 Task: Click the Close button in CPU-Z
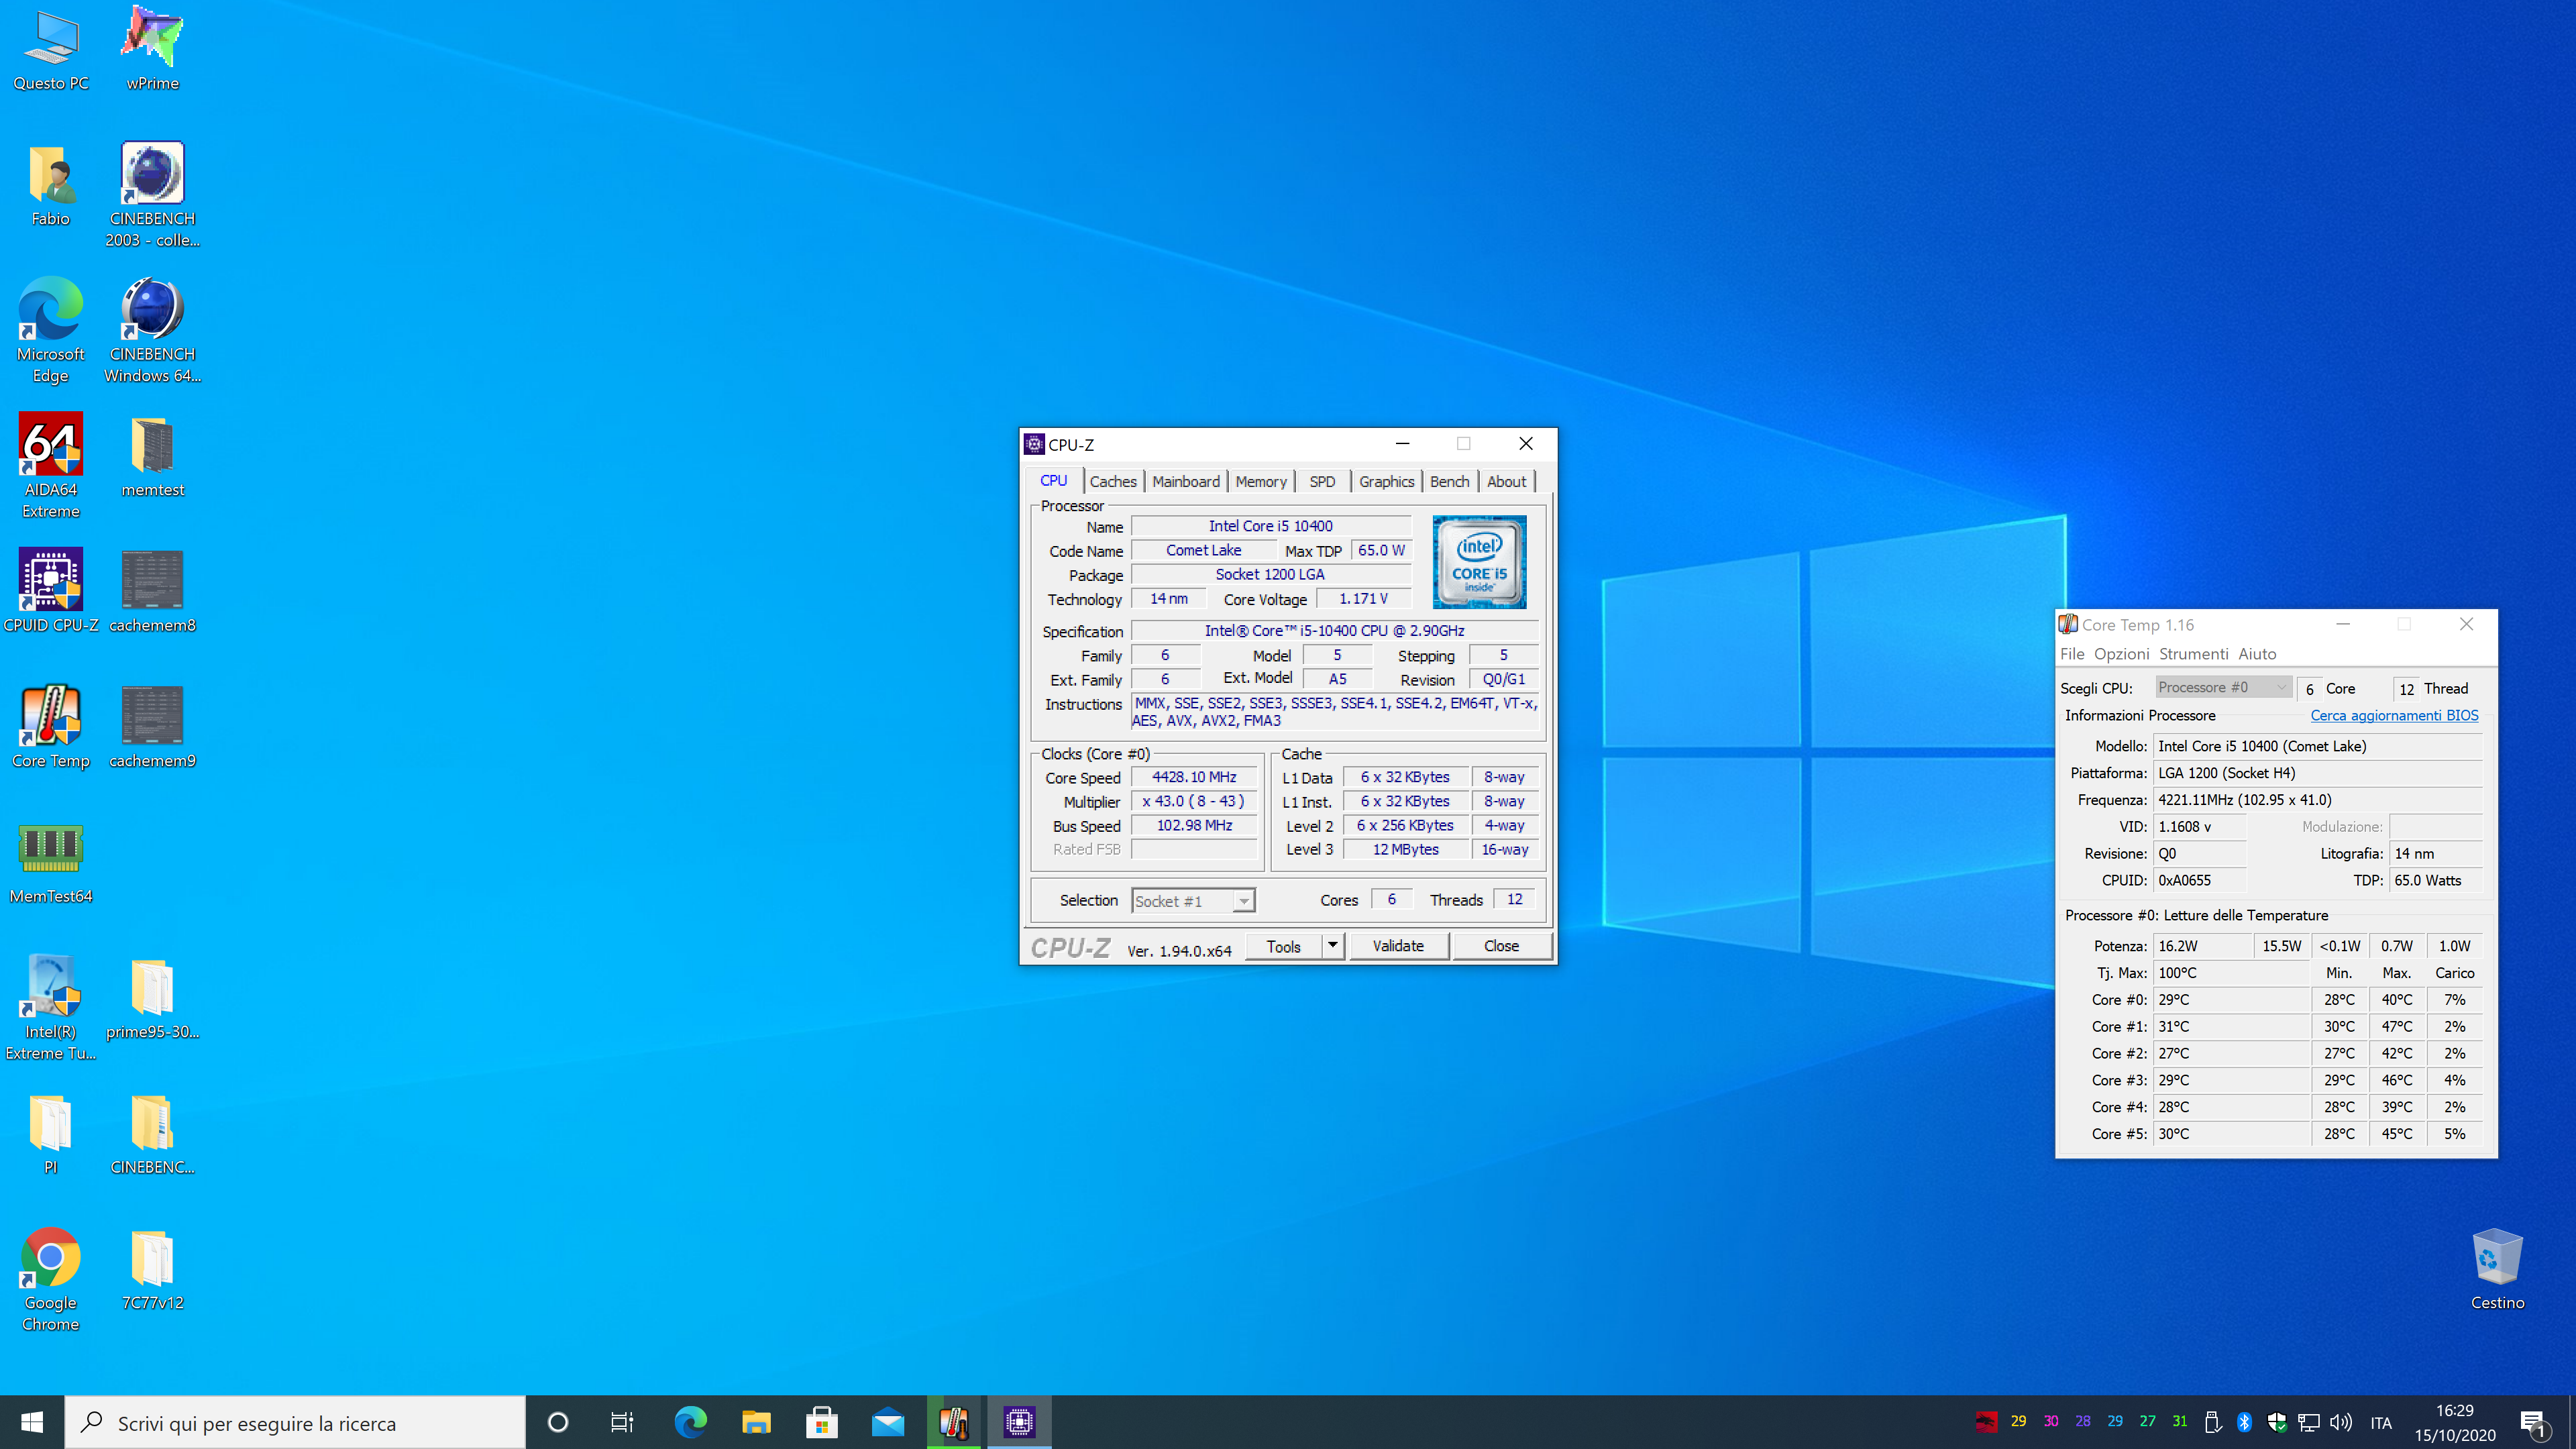(x=1501, y=946)
